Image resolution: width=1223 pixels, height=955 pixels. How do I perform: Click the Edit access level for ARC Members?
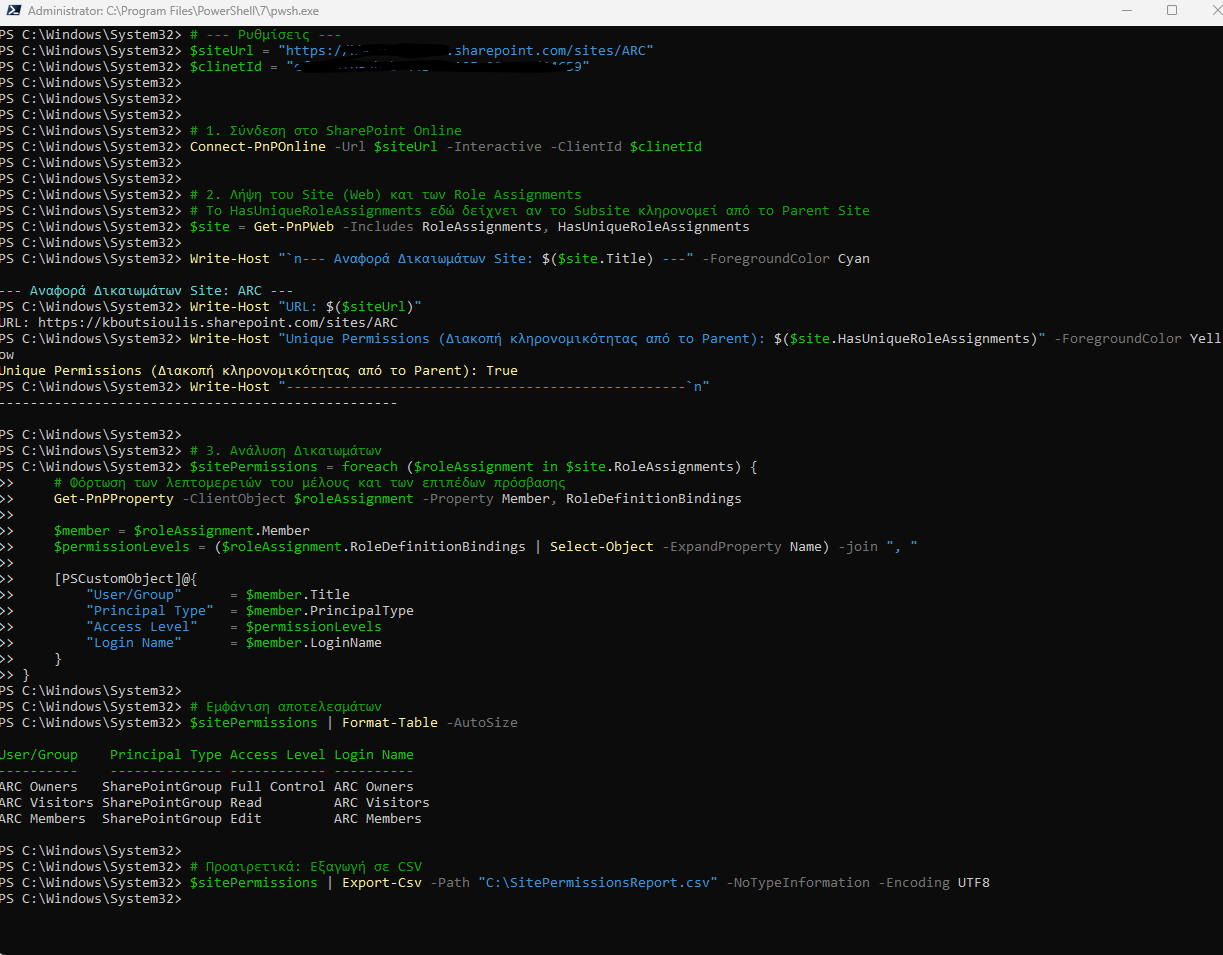coord(245,819)
